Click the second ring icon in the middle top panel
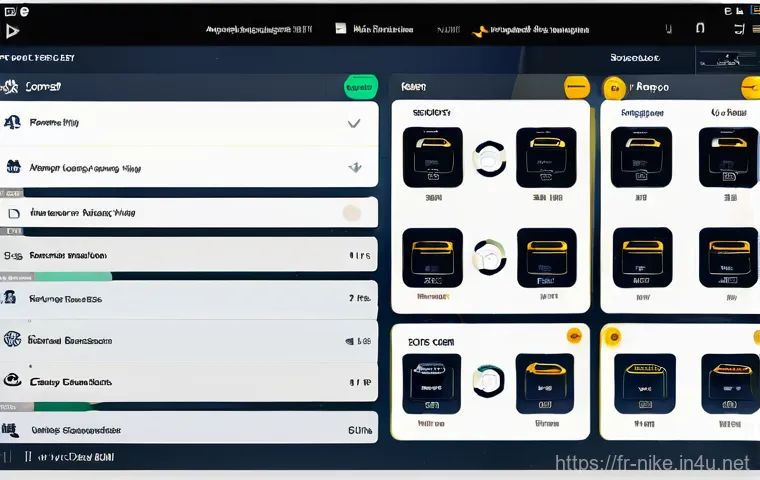 pyautogui.click(x=489, y=257)
